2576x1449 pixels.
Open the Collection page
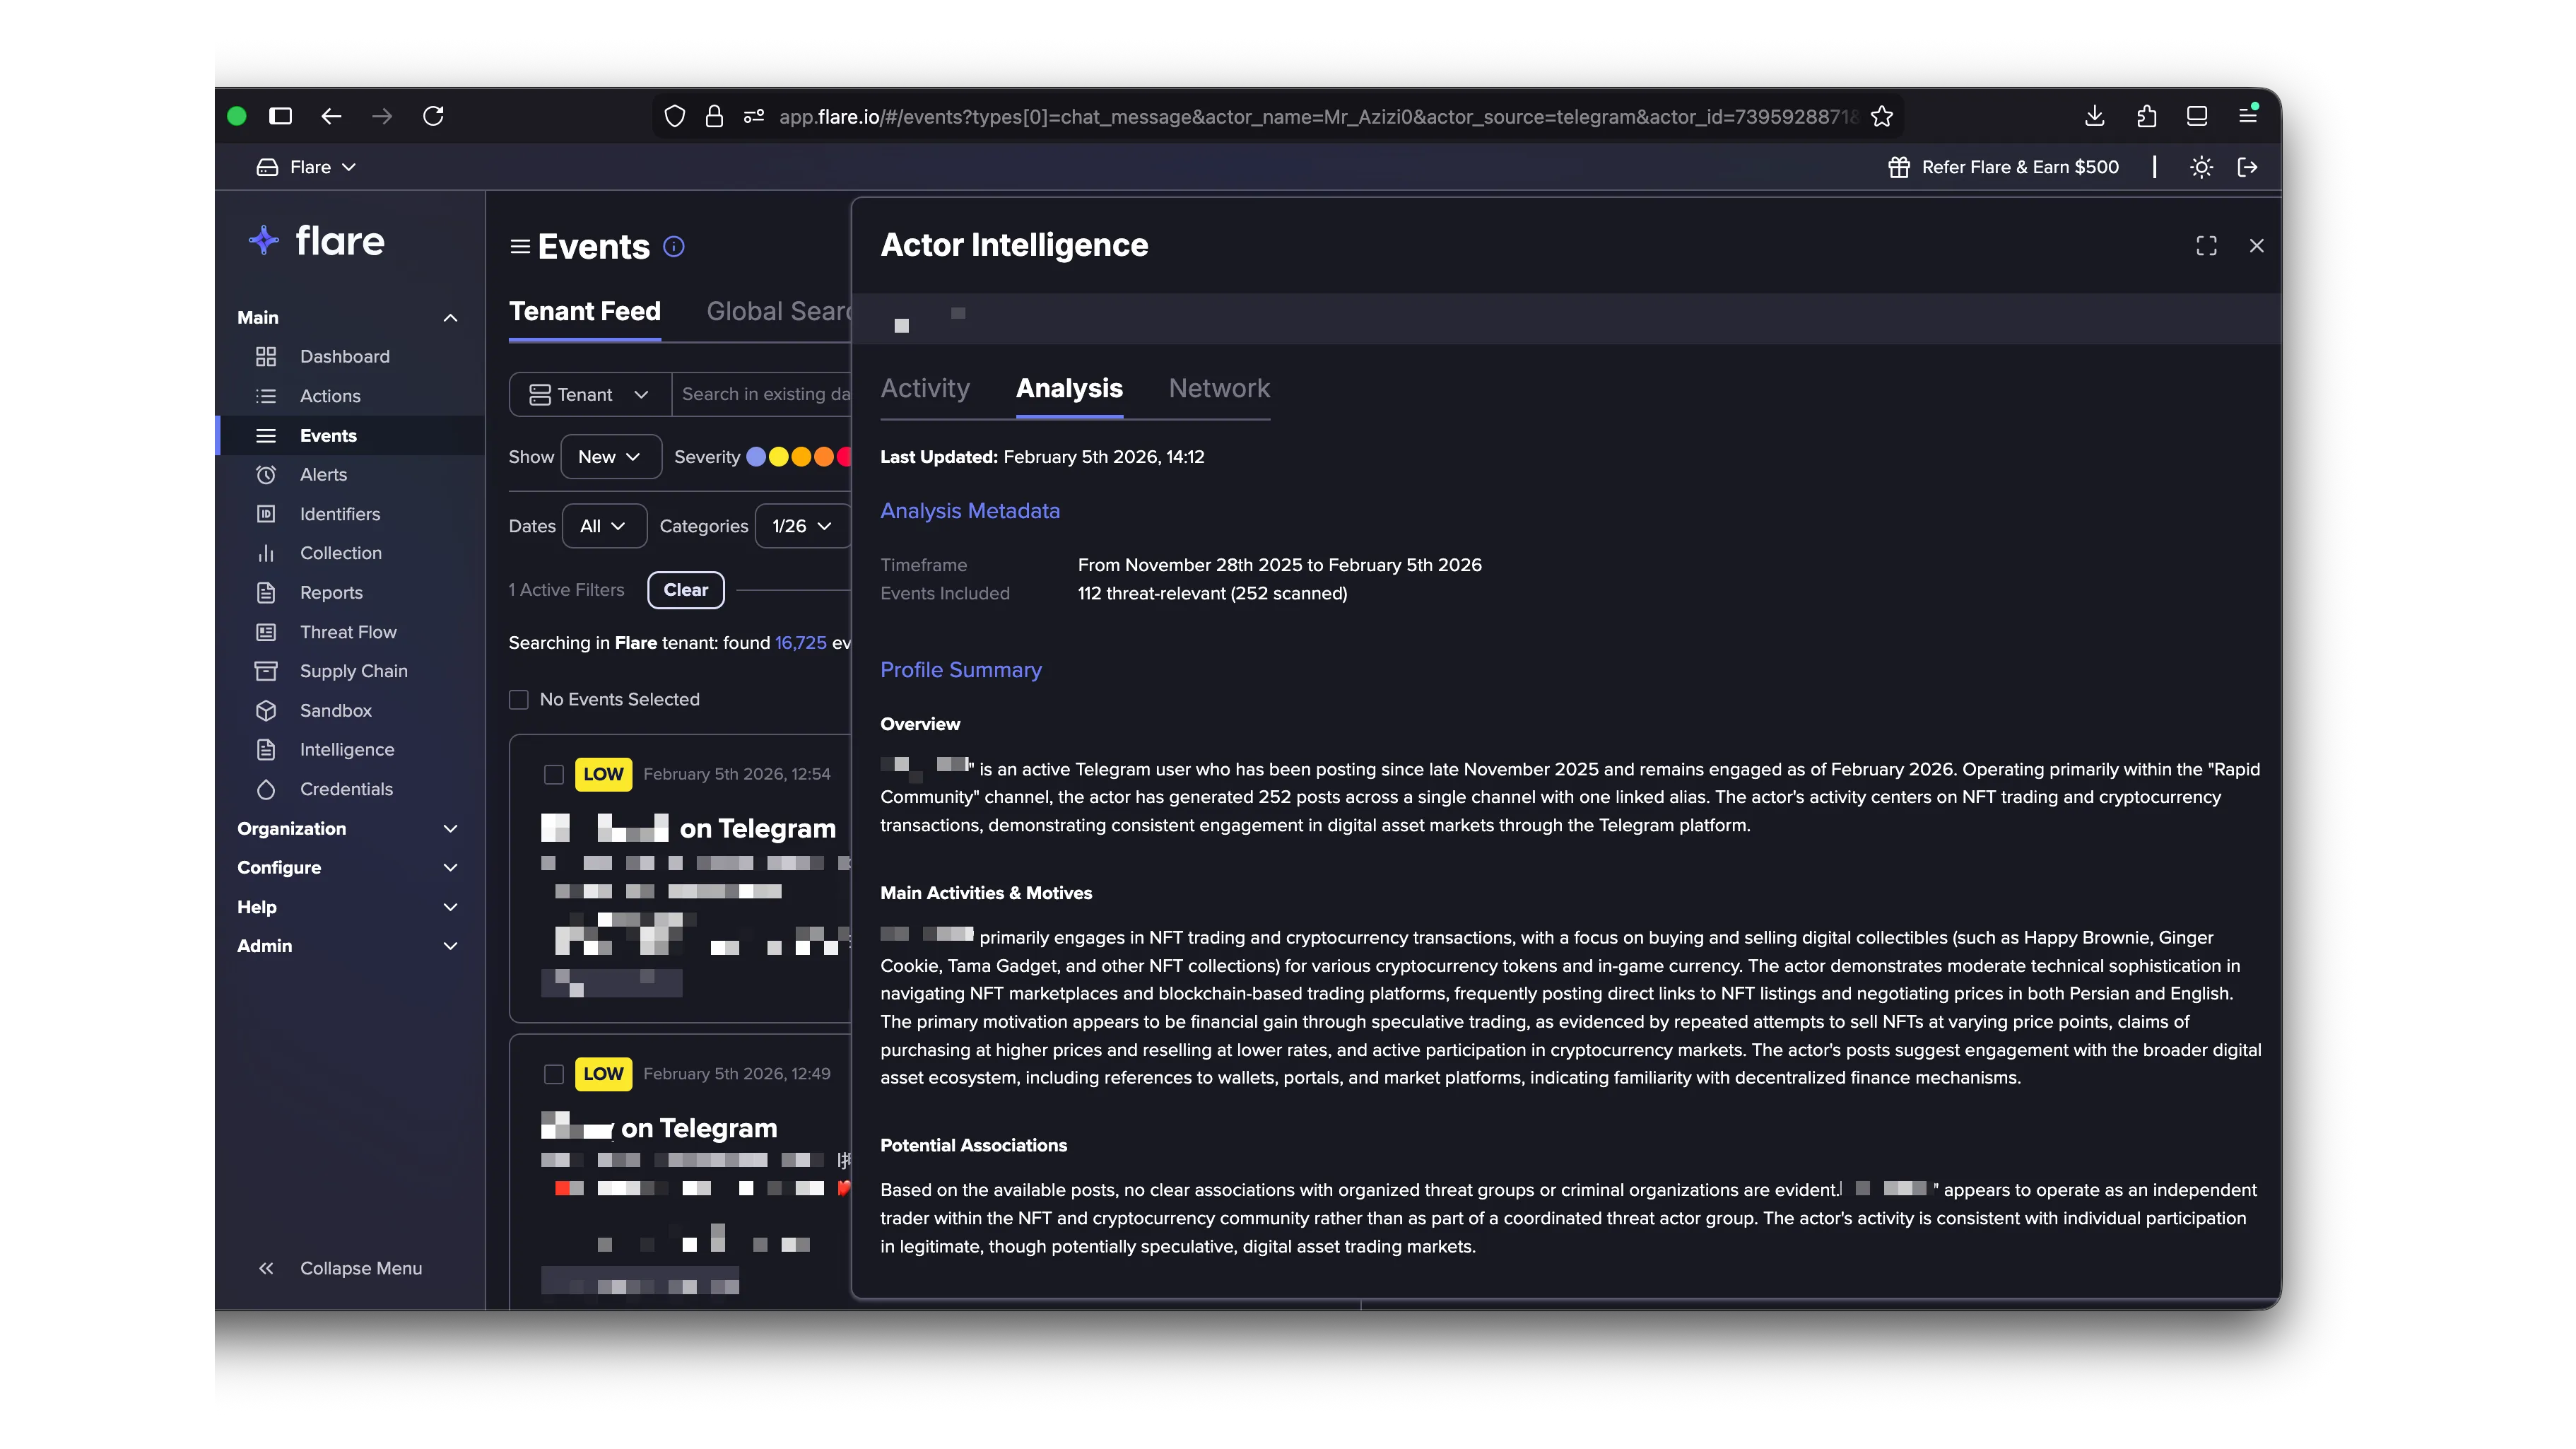tap(340, 553)
